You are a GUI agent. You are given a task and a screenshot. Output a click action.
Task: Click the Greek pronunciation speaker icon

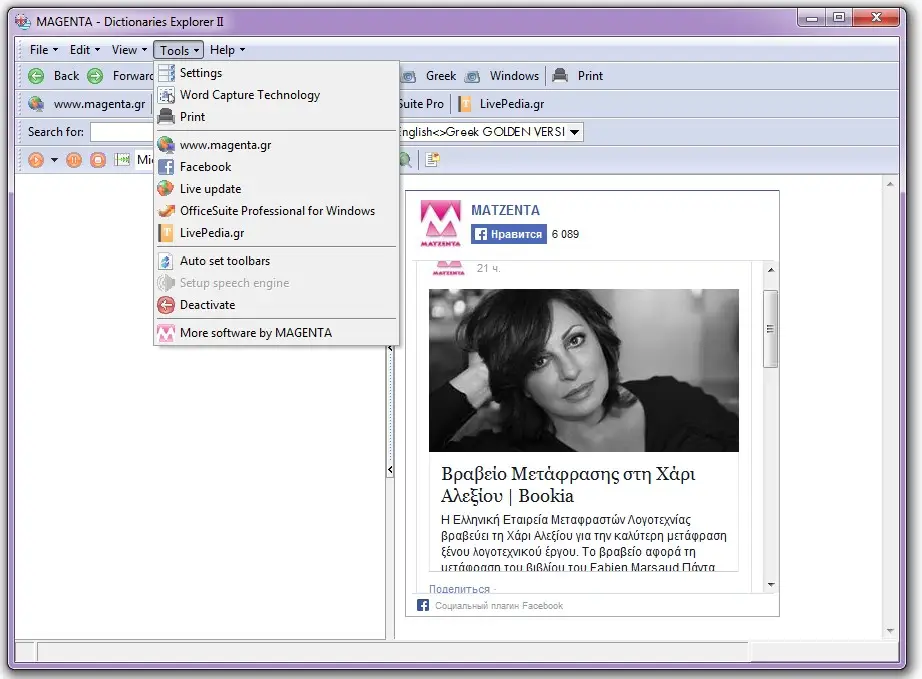click(407, 75)
